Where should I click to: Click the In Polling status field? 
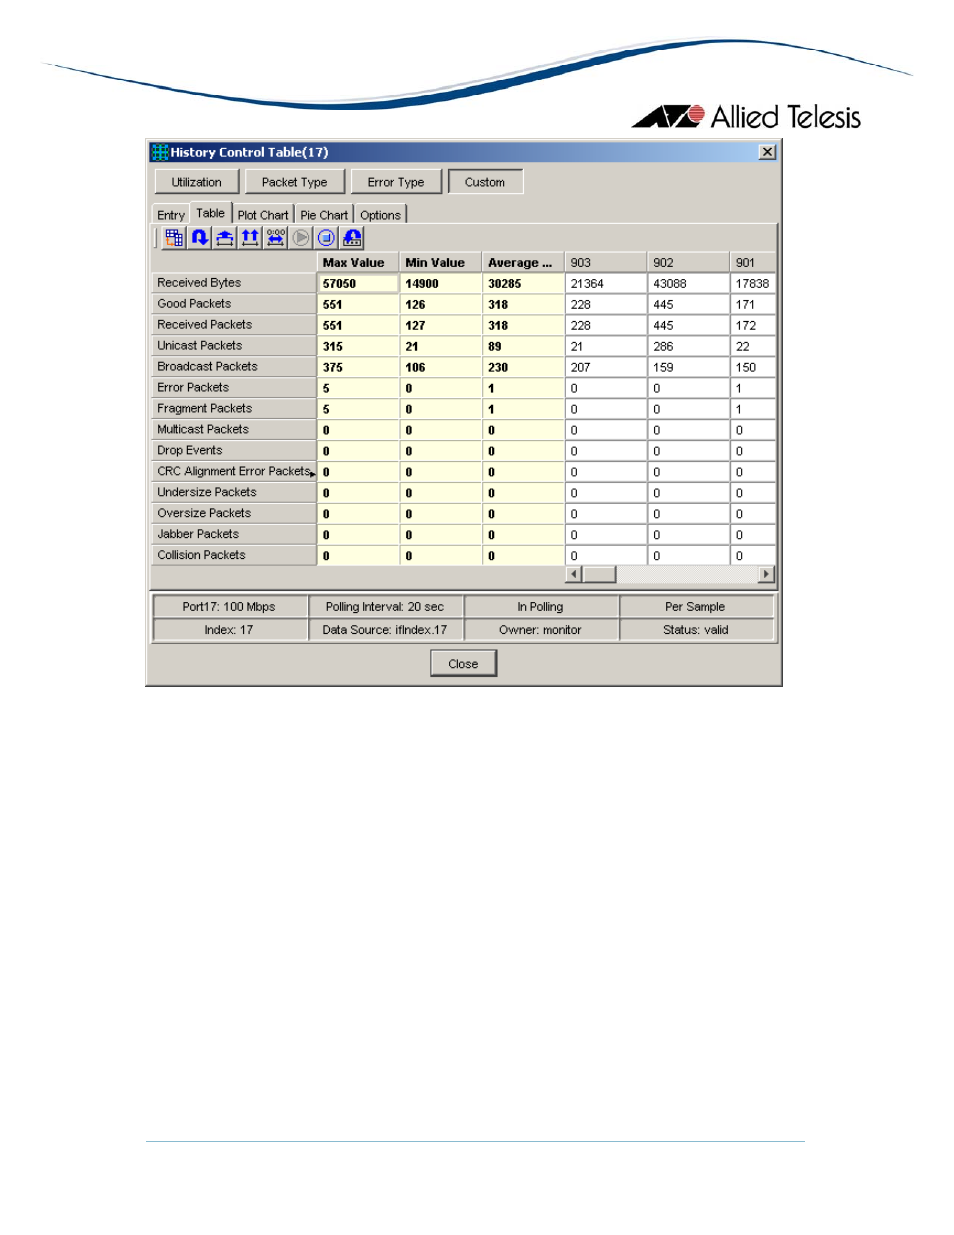(541, 607)
